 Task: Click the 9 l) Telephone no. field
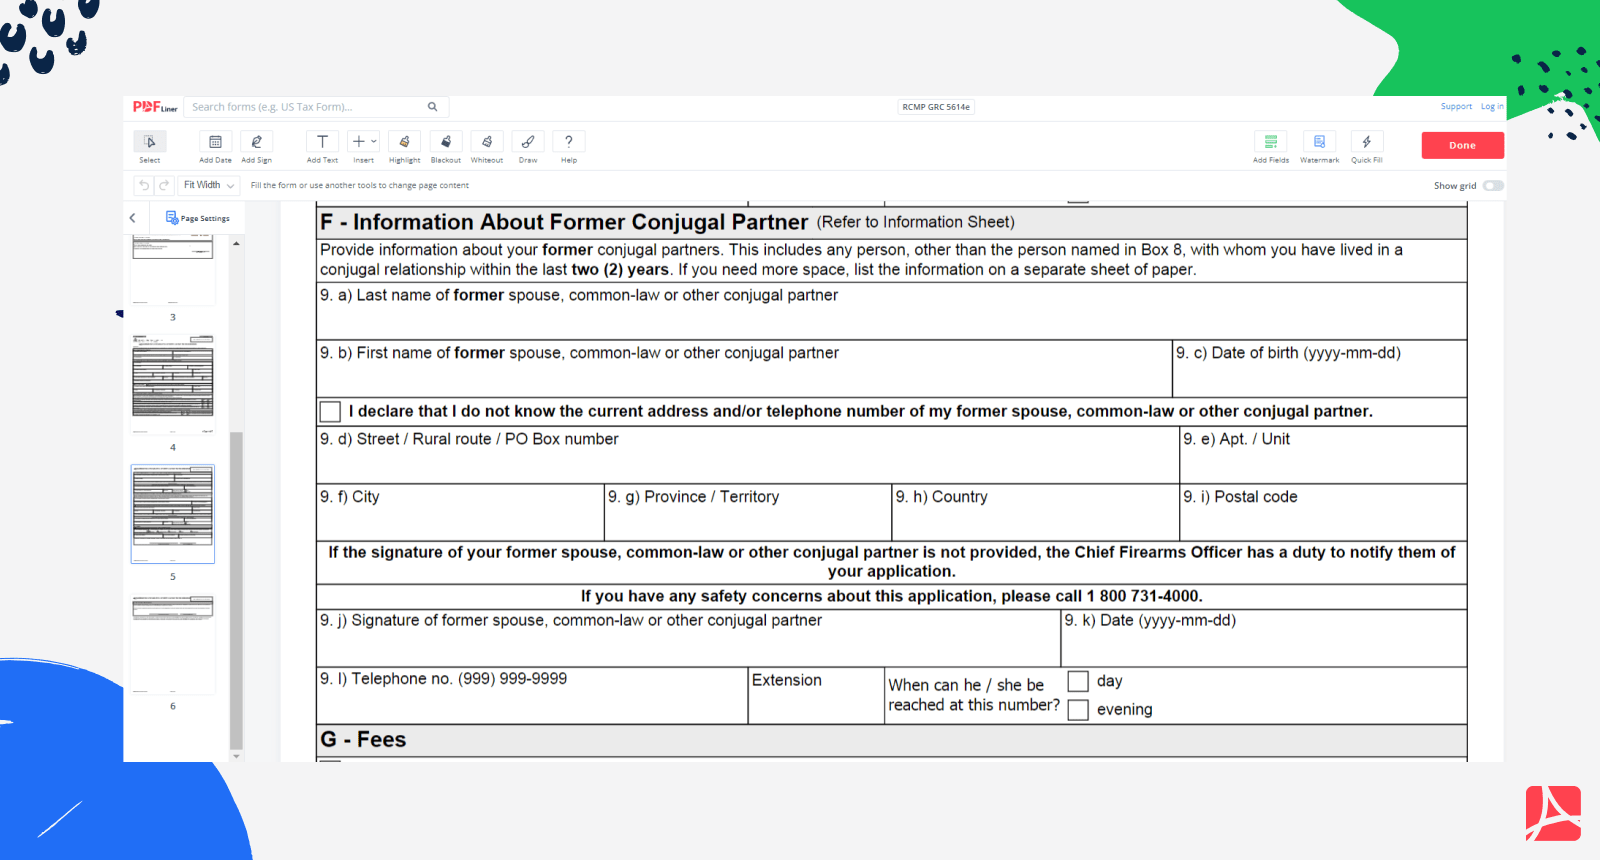click(x=532, y=696)
